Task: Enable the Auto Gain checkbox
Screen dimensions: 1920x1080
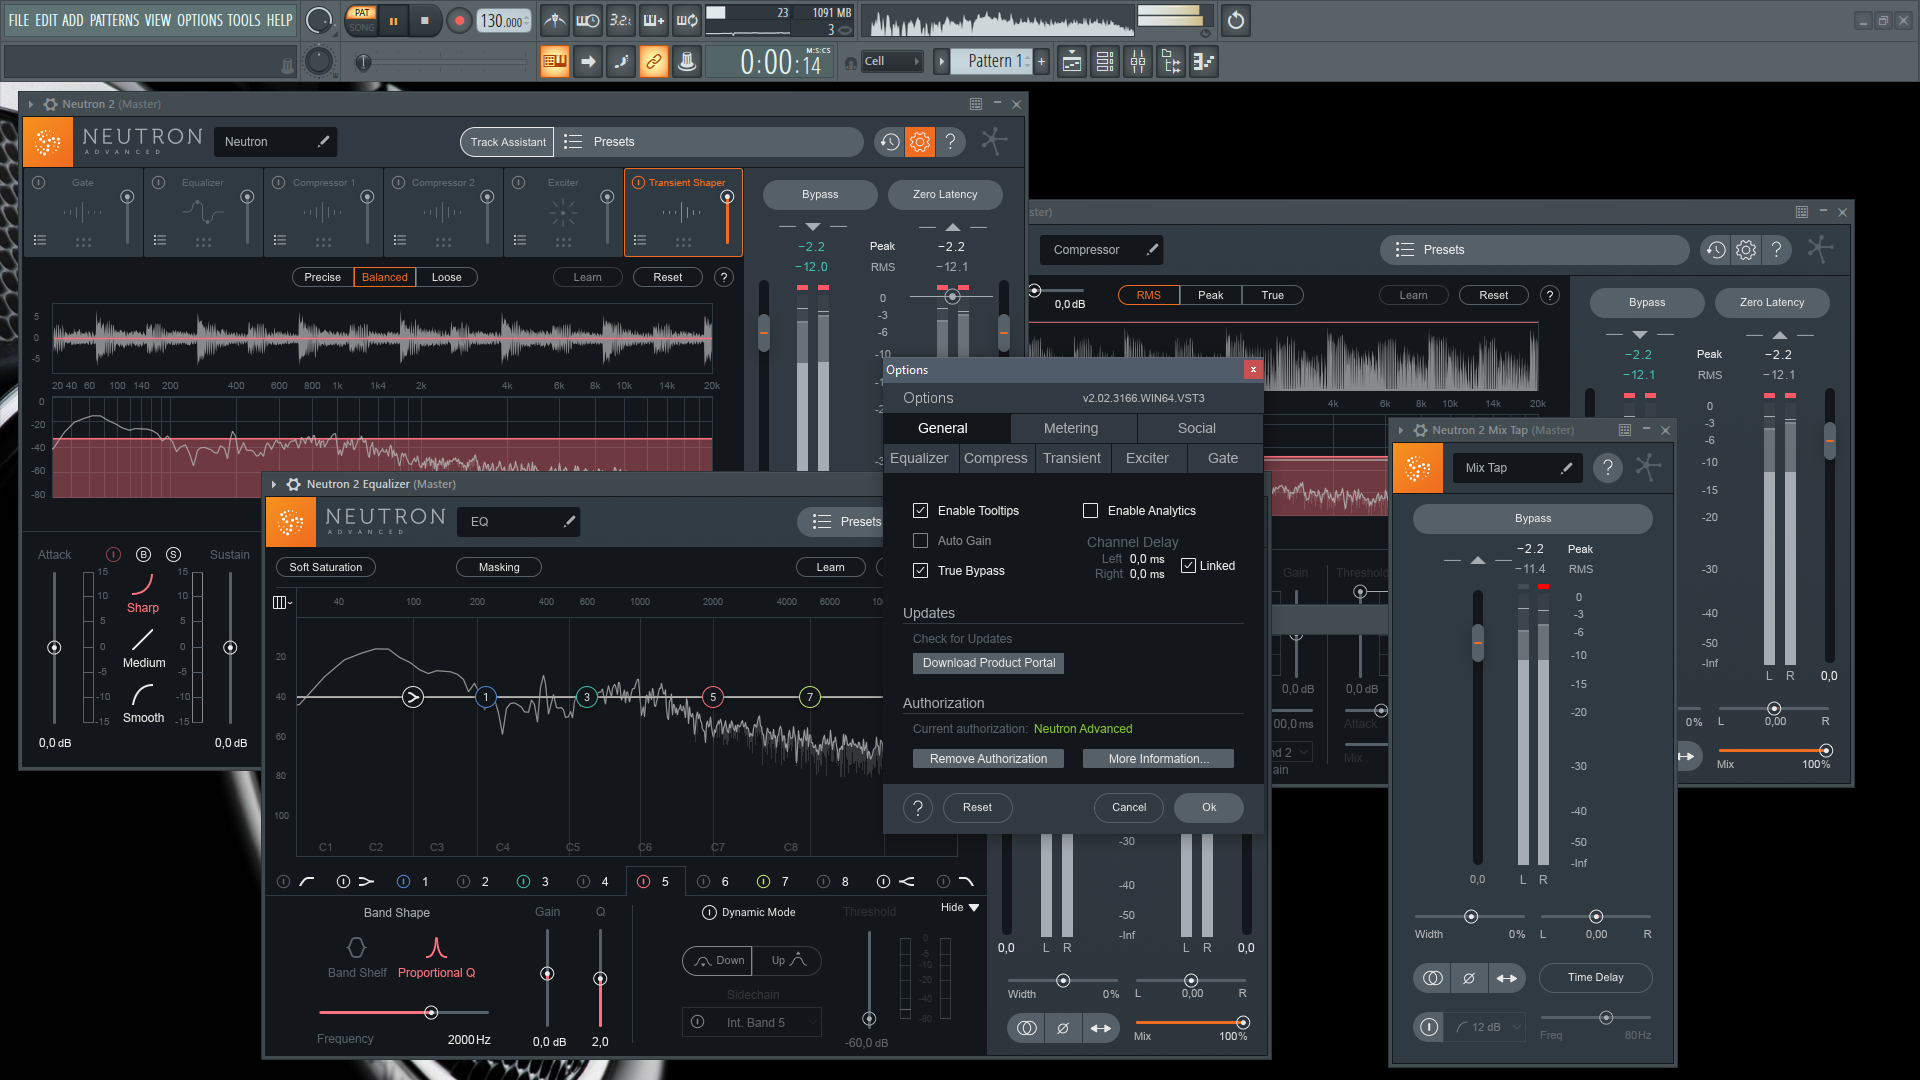Action: [920, 541]
